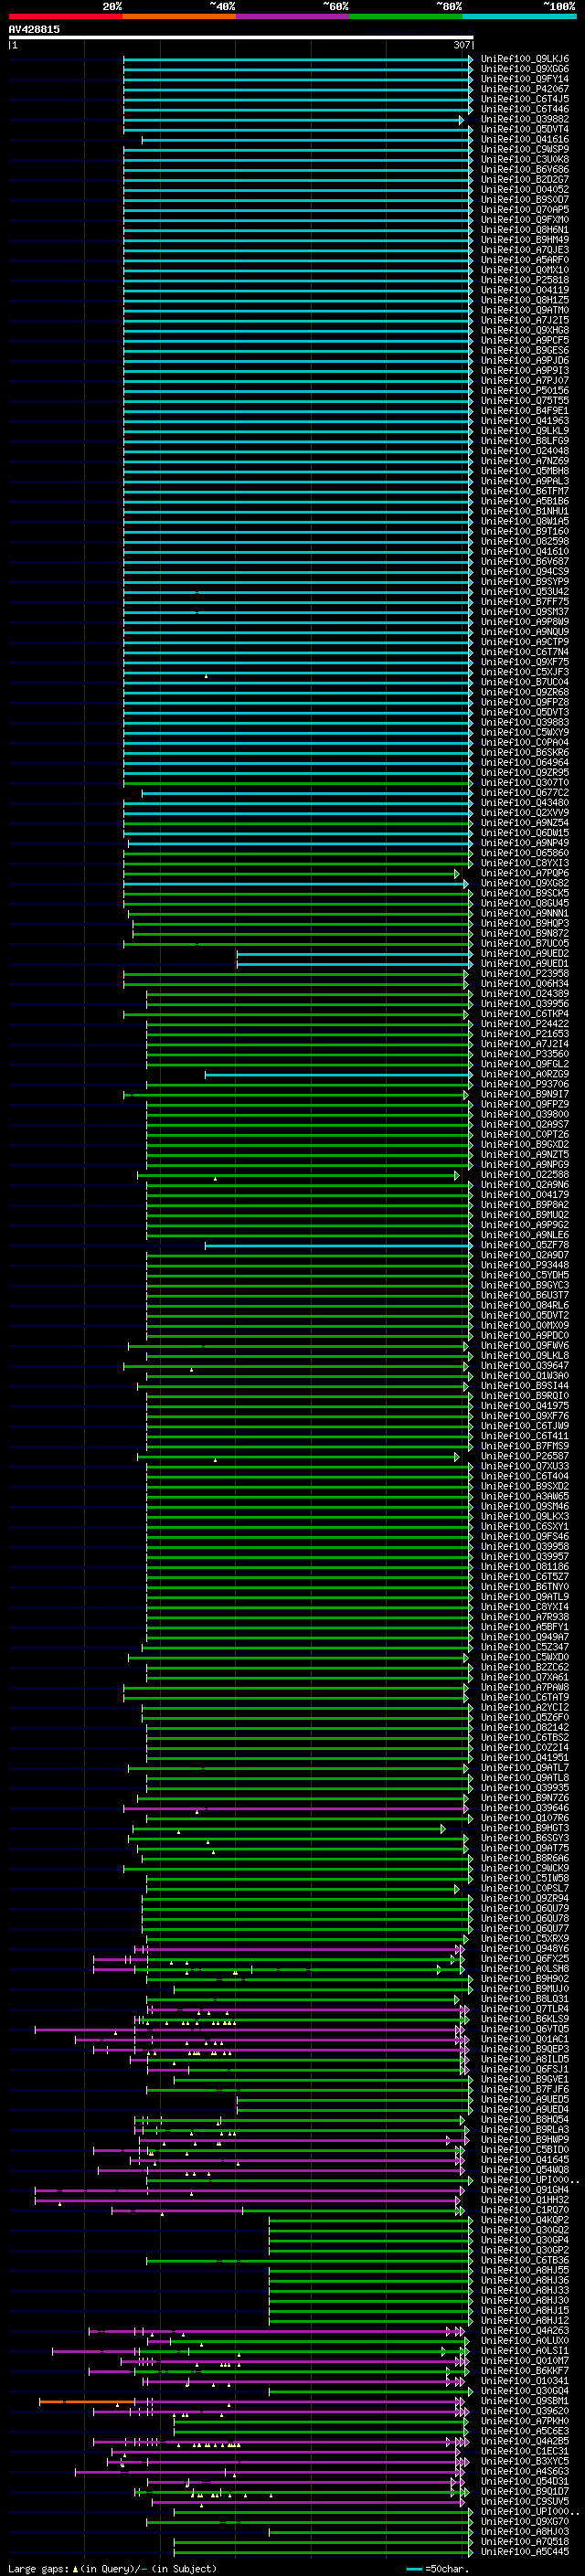Open hit UniRef100_C6T4J5
The height and width of the screenshot is (2576, 585).
pyautogui.click(x=524, y=99)
